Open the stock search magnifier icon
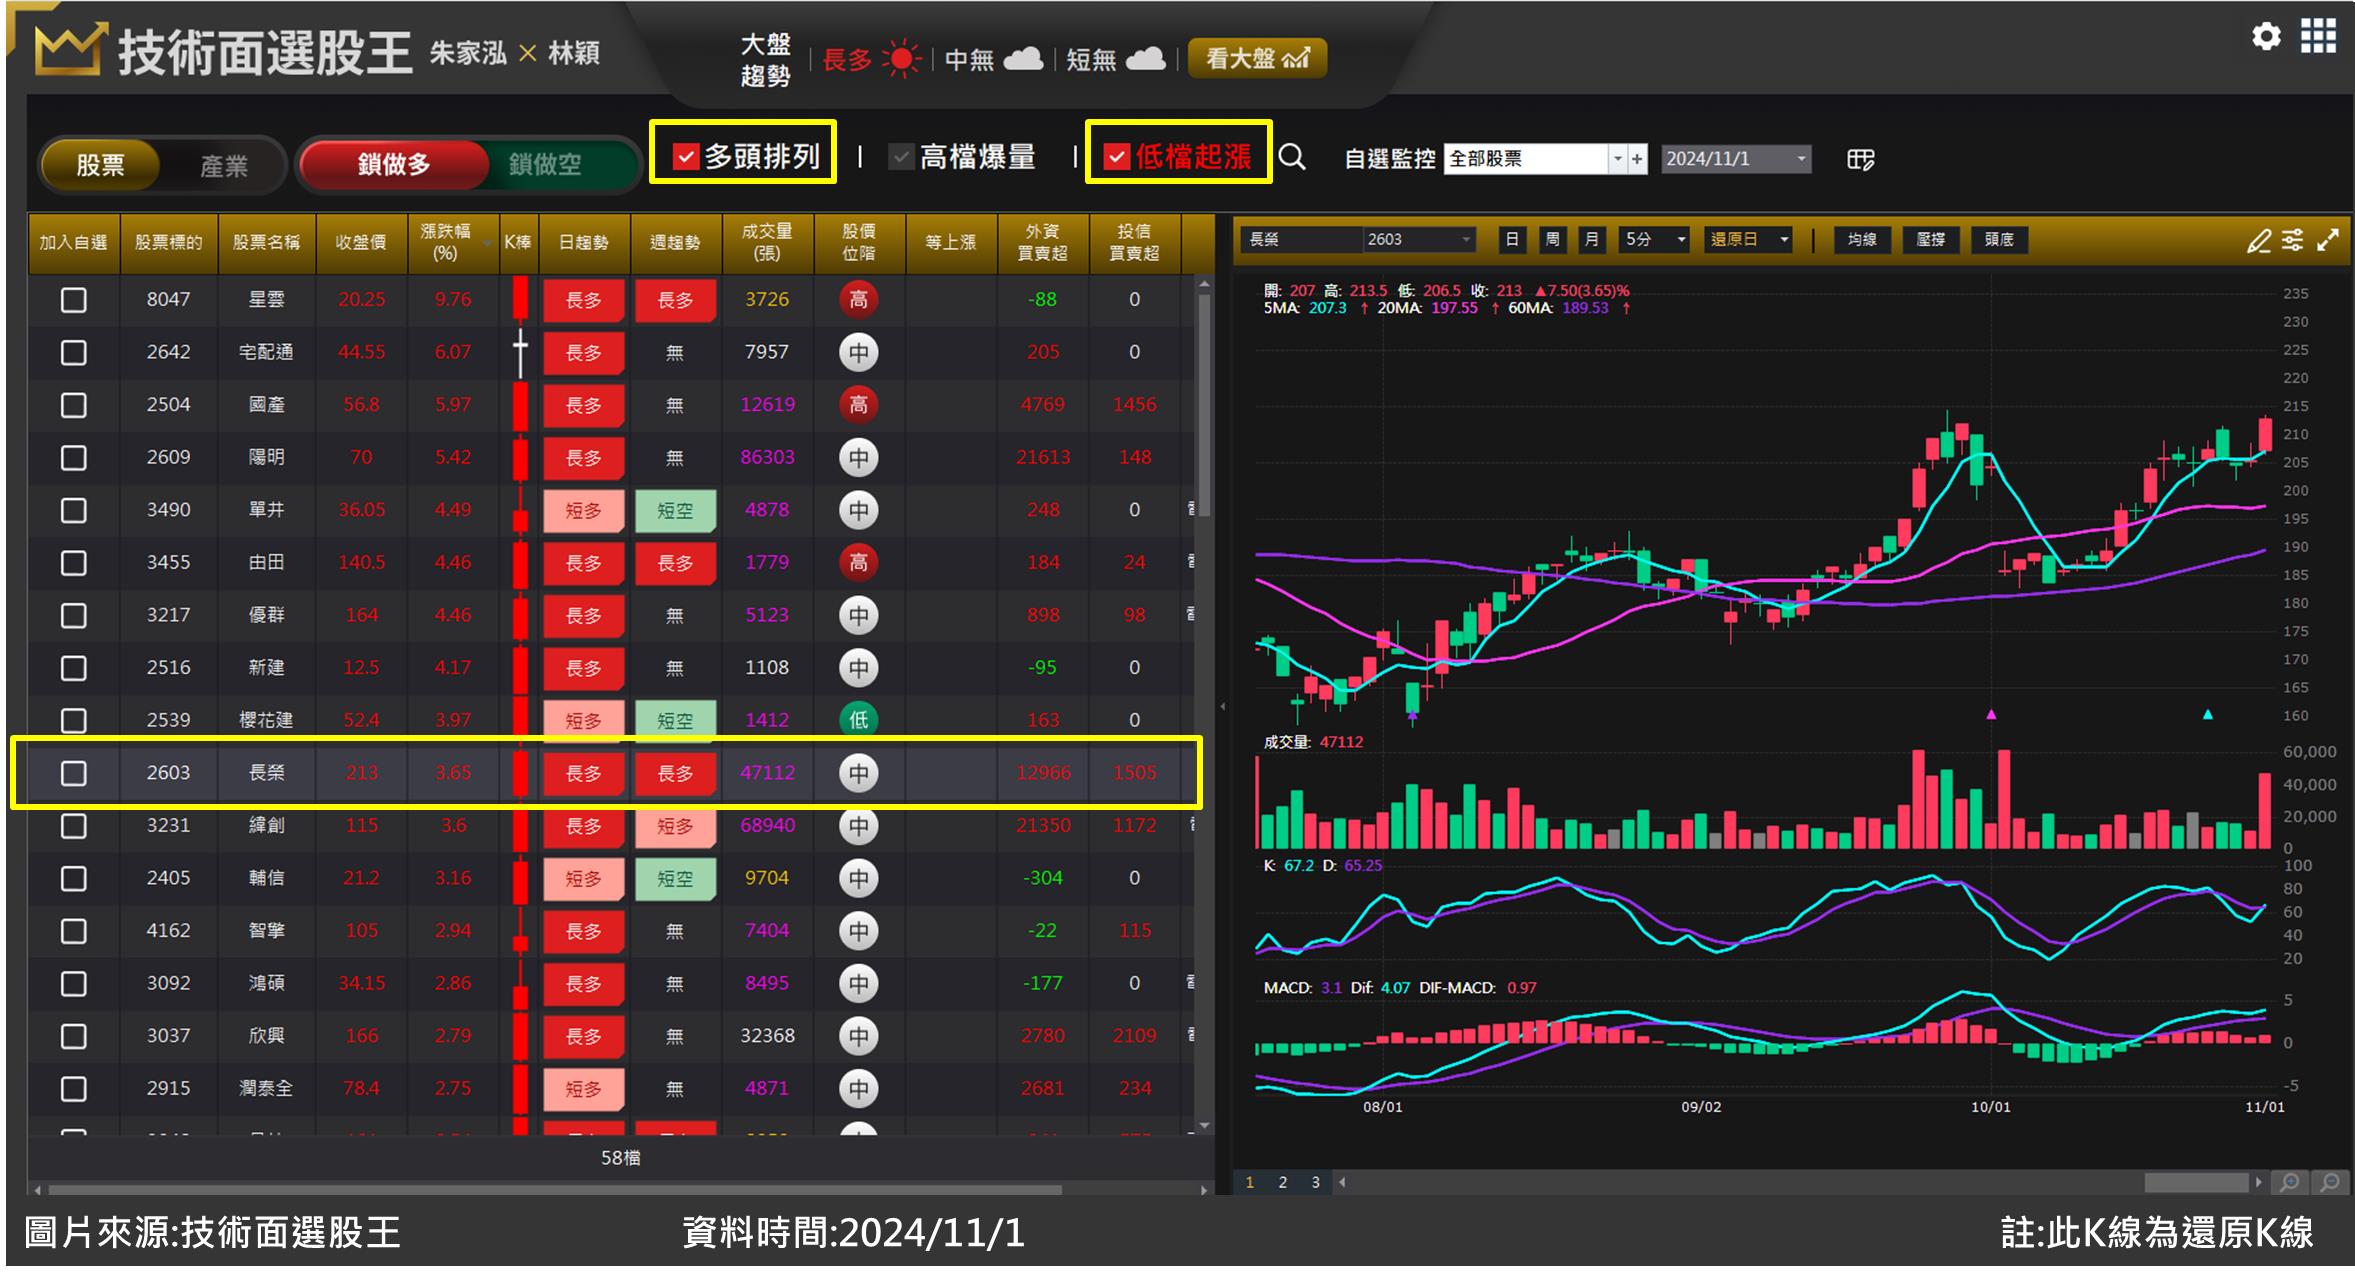Viewport: 2355px width, 1277px height. click(1295, 158)
